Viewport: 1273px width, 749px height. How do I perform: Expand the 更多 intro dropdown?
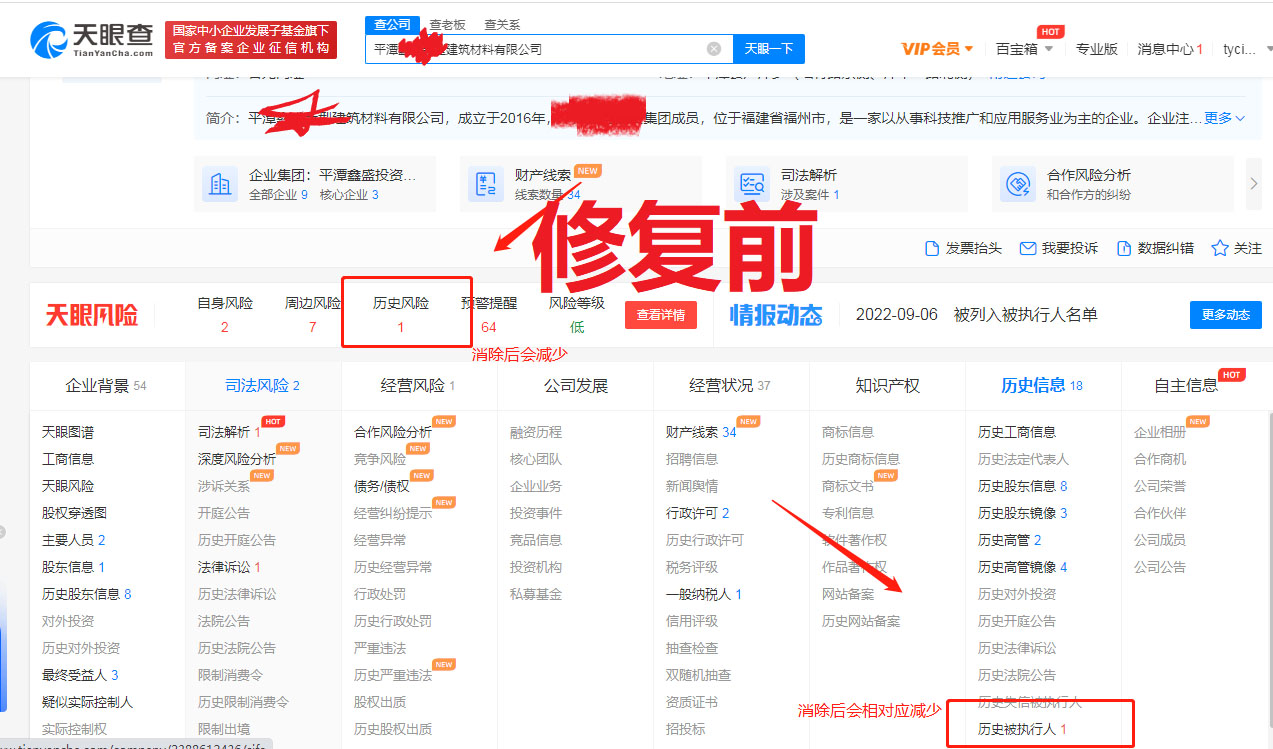click(1225, 118)
